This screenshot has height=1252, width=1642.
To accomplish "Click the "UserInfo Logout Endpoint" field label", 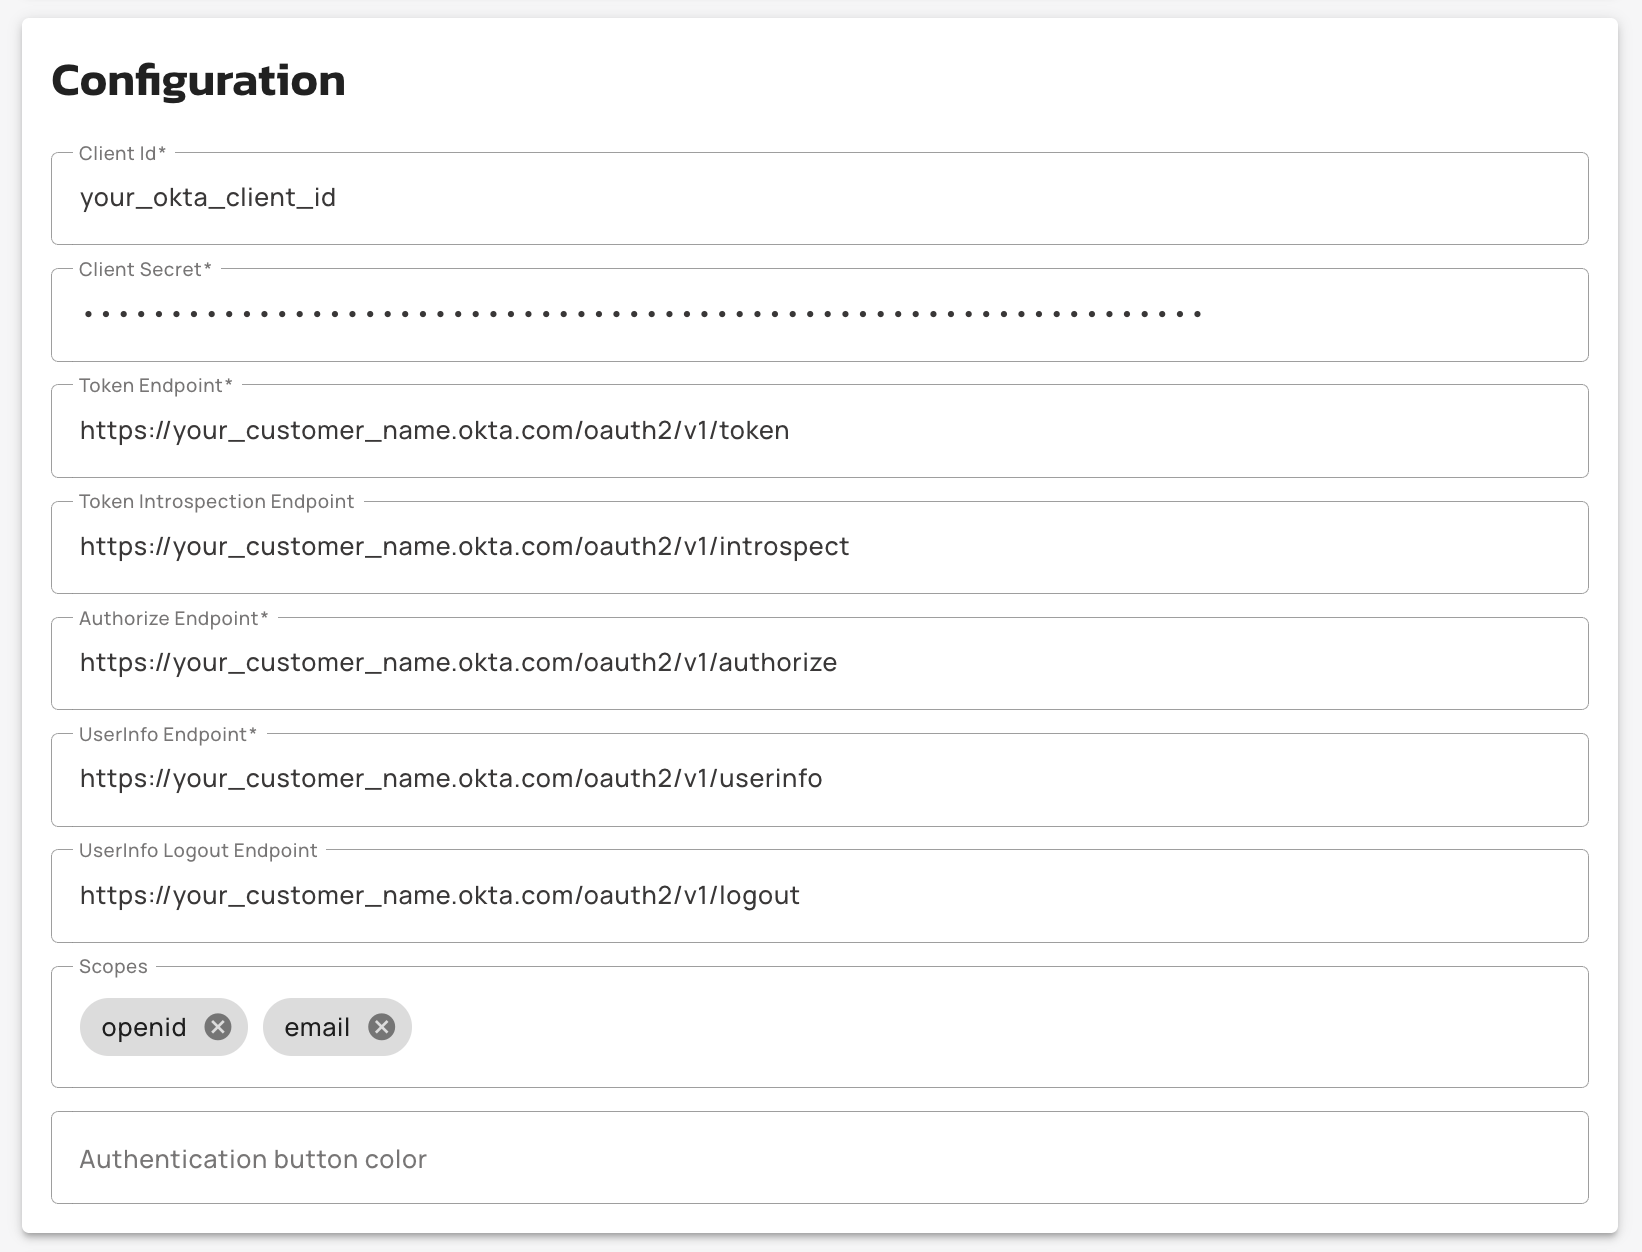I will 198,850.
